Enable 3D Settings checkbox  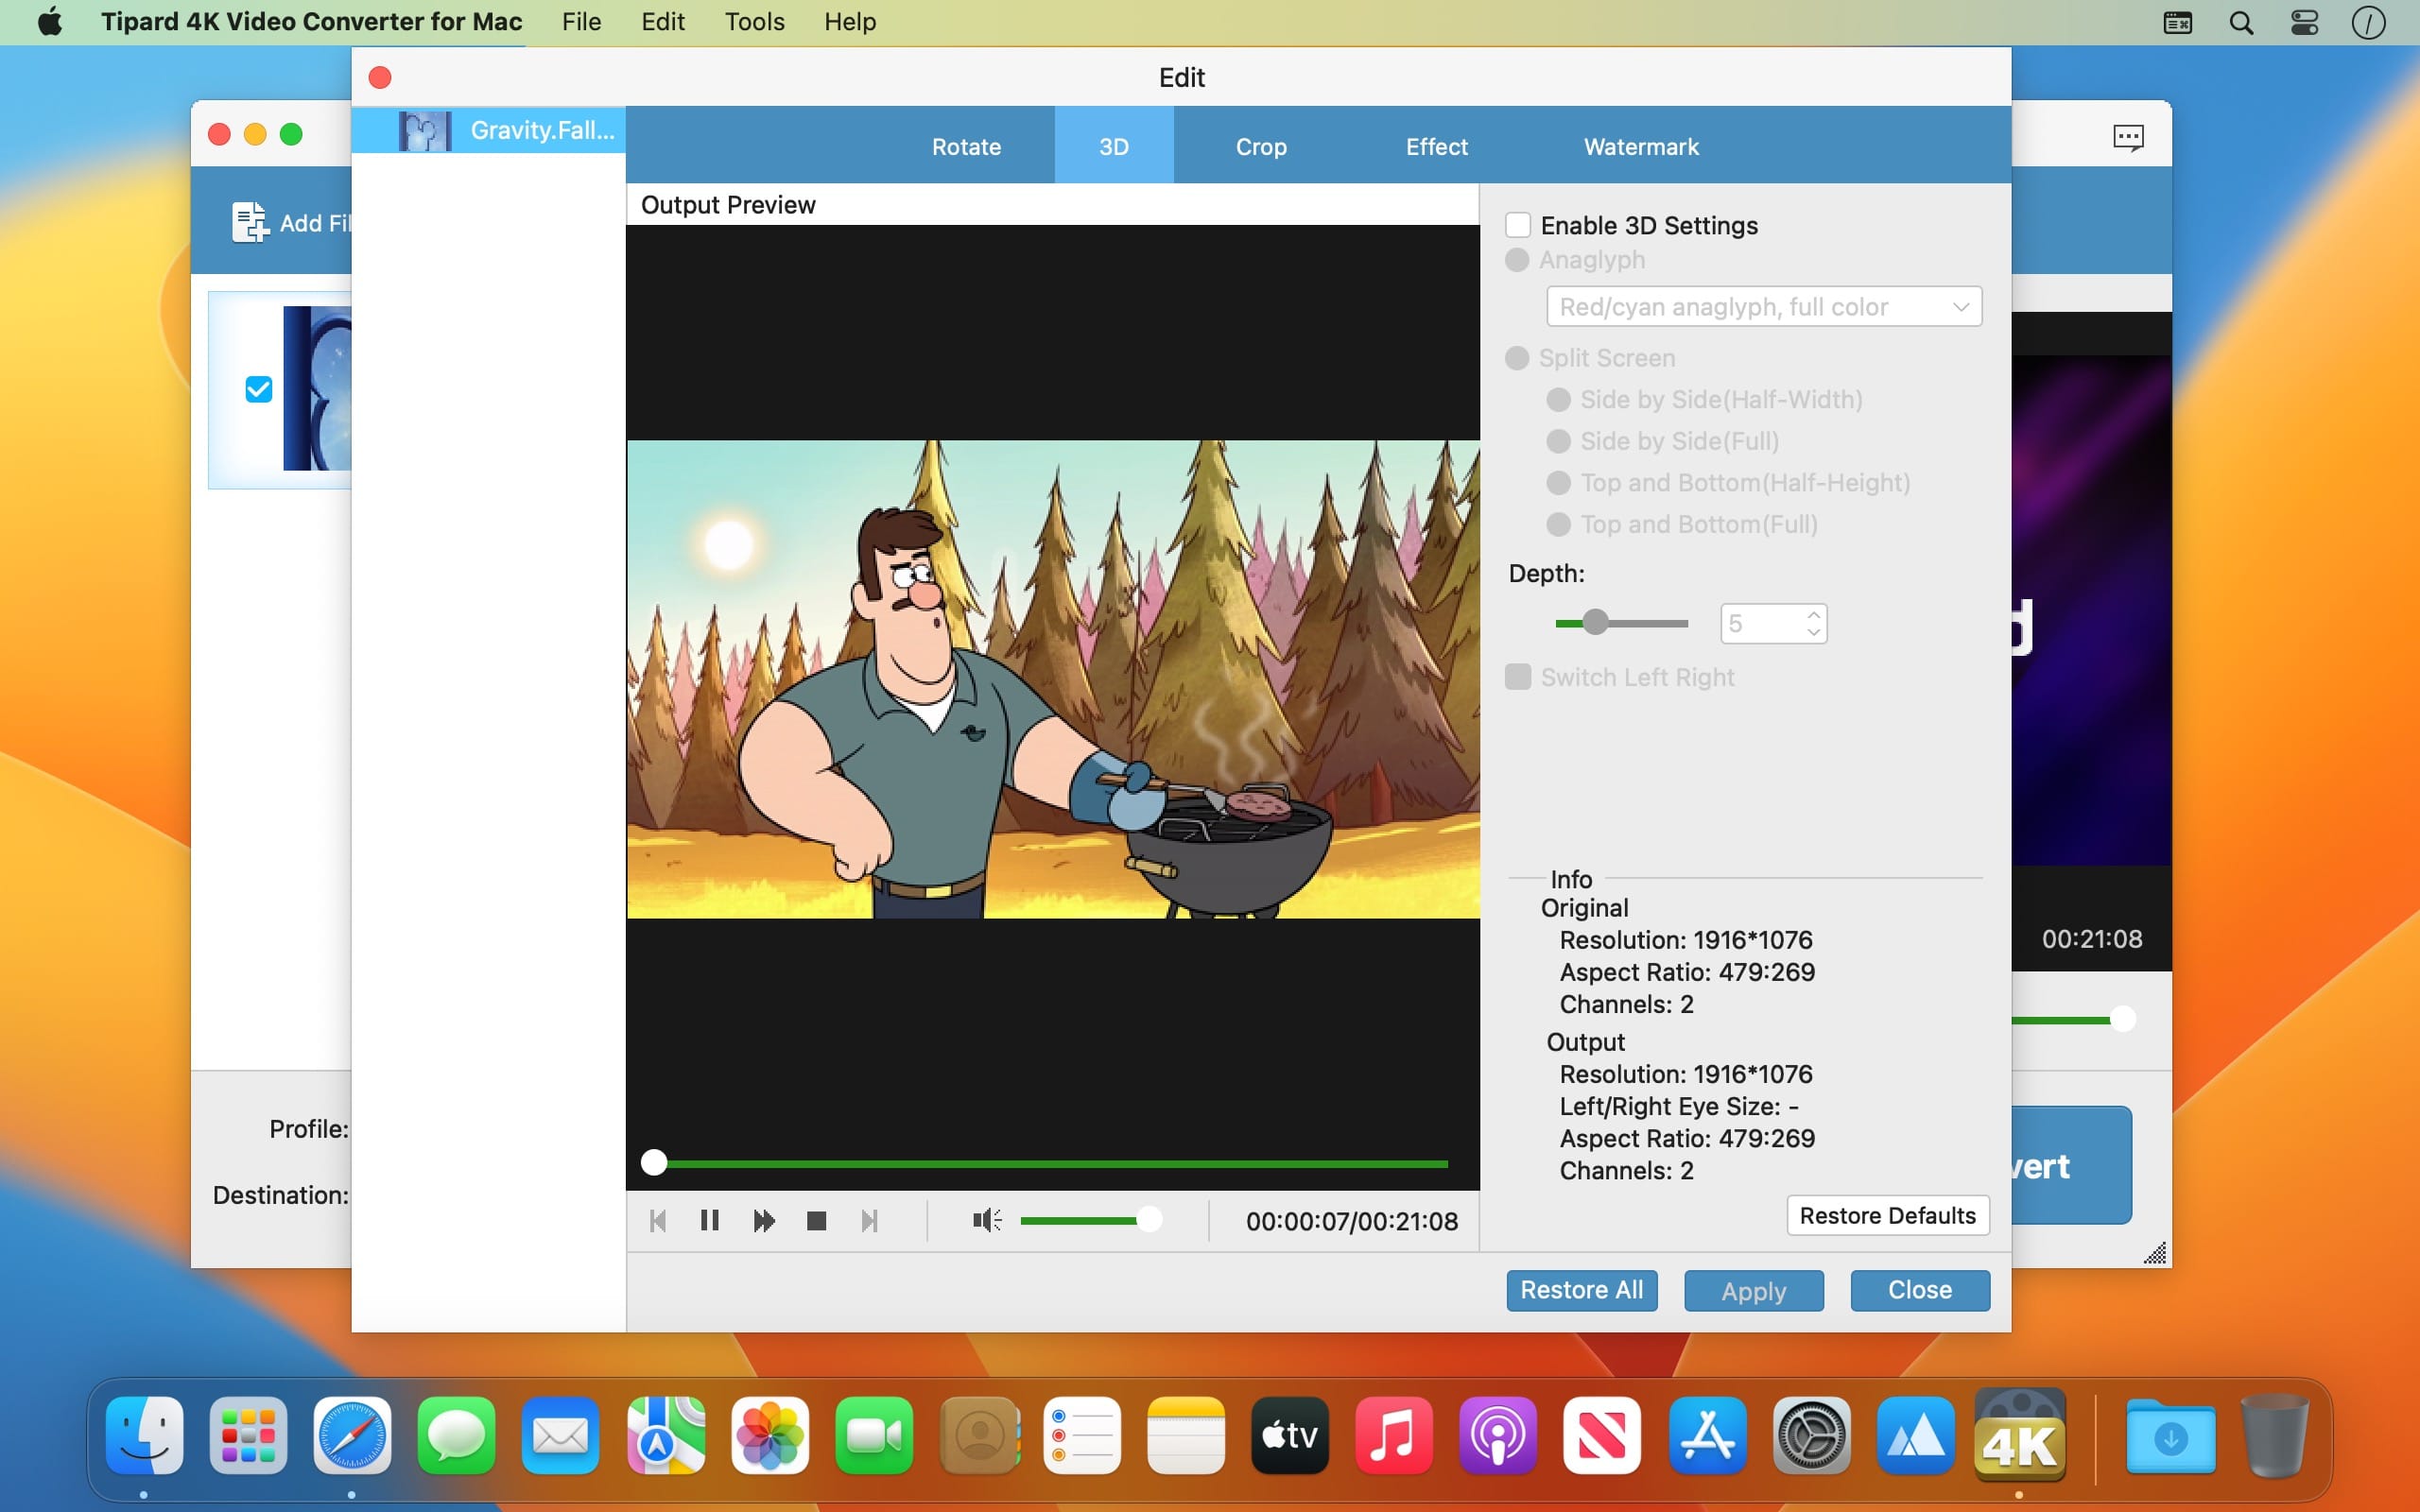[1518, 225]
